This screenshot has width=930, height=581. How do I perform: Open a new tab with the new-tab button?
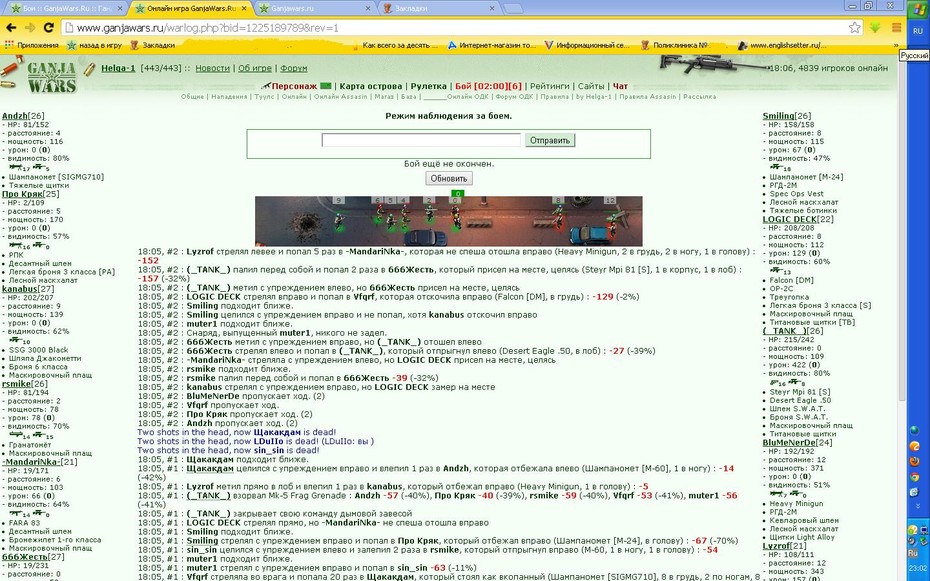click(513, 8)
